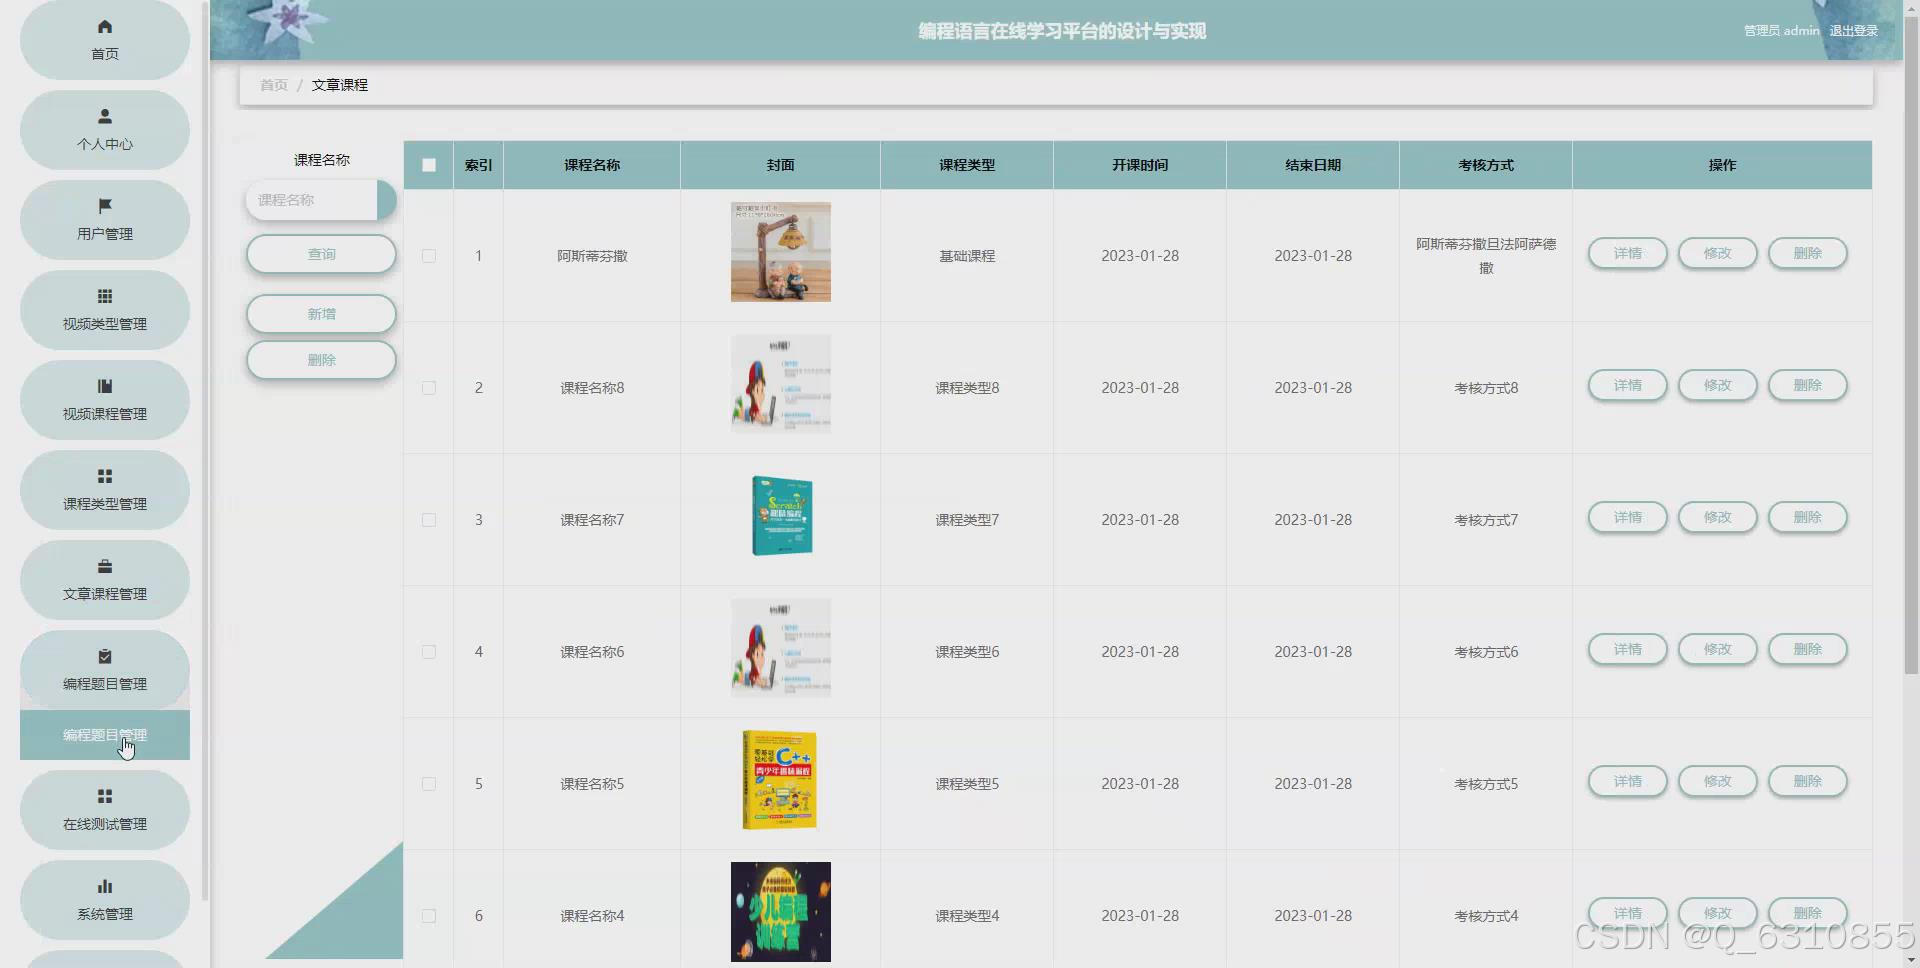Click the person icon for 个人中心
Image resolution: width=1920 pixels, height=968 pixels.
pos(105,116)
